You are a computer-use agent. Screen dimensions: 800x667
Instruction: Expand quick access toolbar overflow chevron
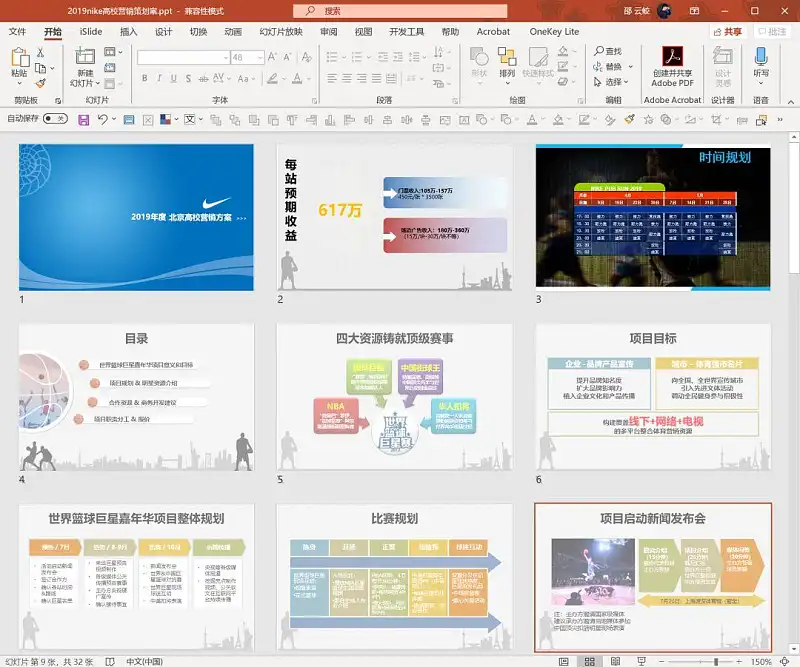tap(780, 120)
